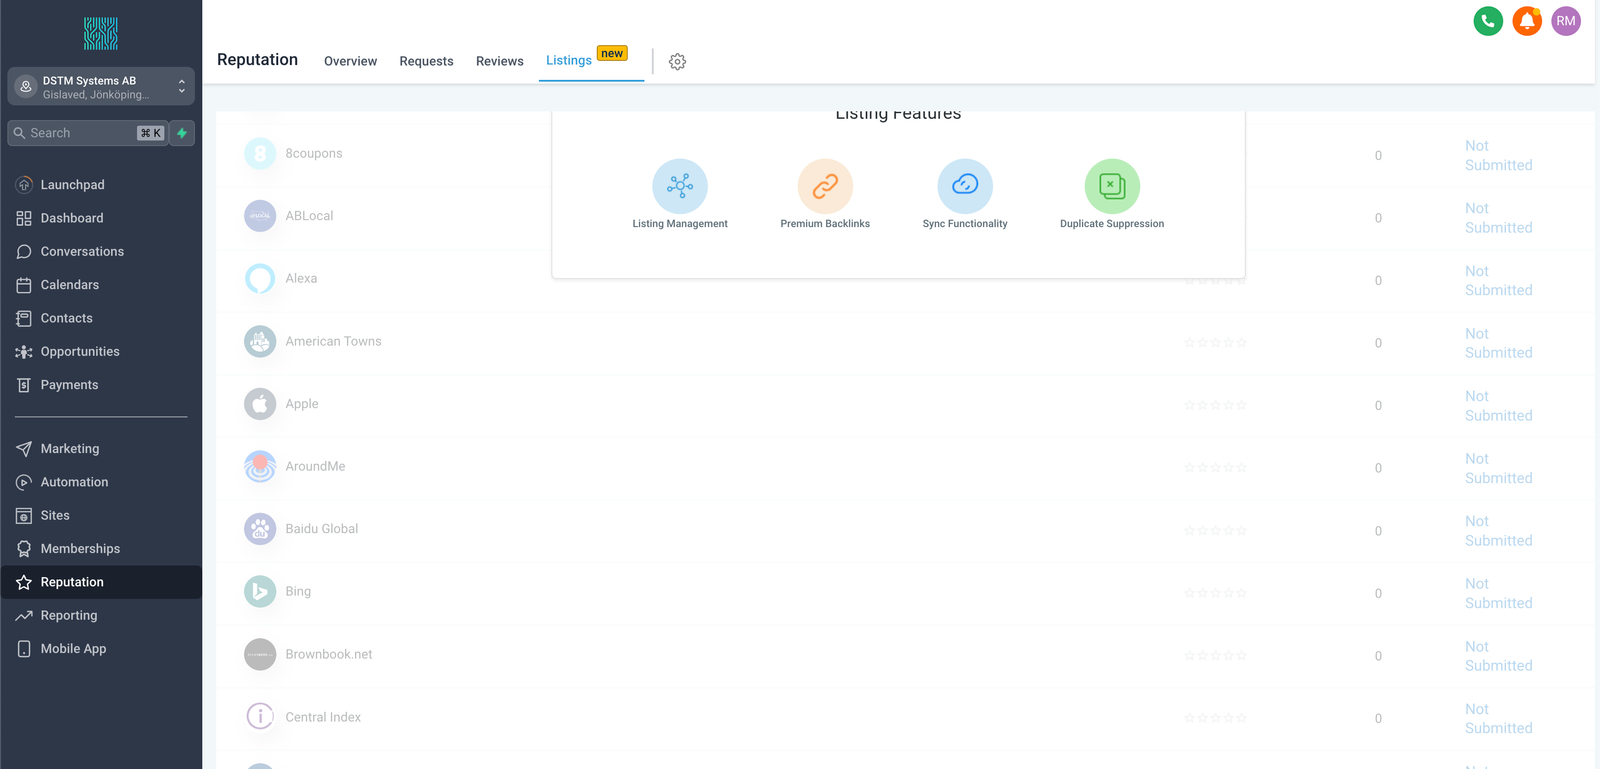Screen dimensions: 1600x769
Task: Open Reputation settings gear icon
Action: (677, 62)
